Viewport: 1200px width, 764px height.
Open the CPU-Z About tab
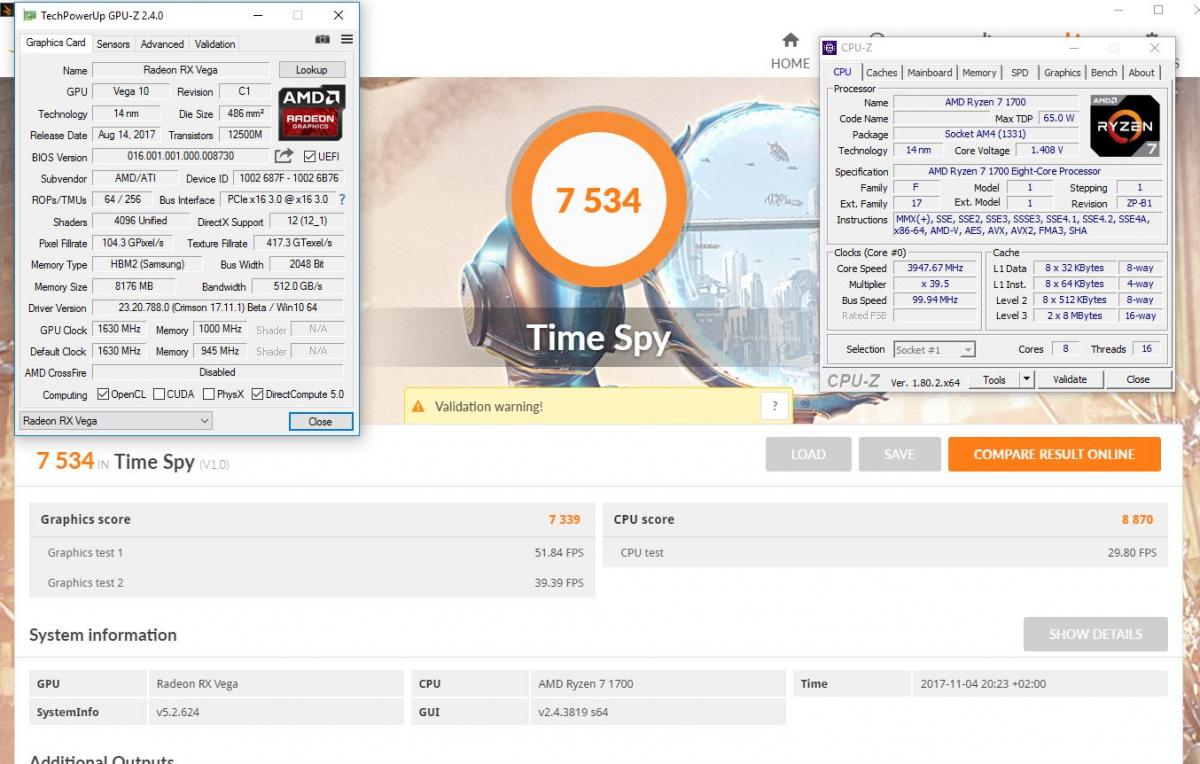pos(1141,72)
